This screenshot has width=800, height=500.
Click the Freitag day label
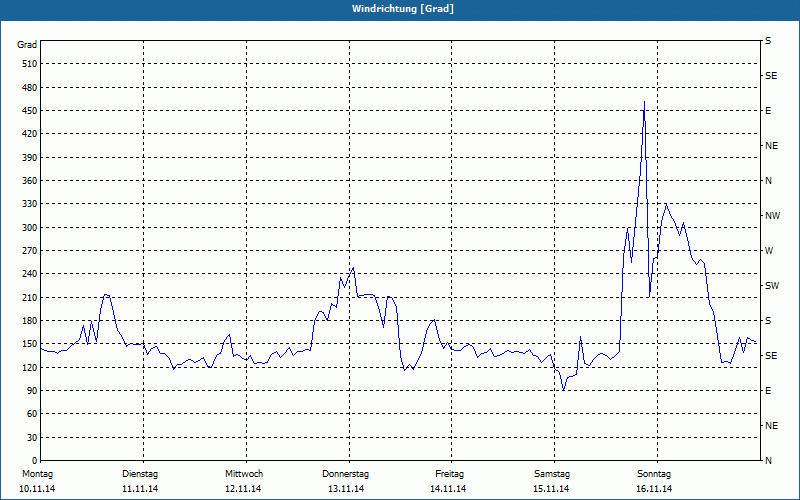point(449,474)
